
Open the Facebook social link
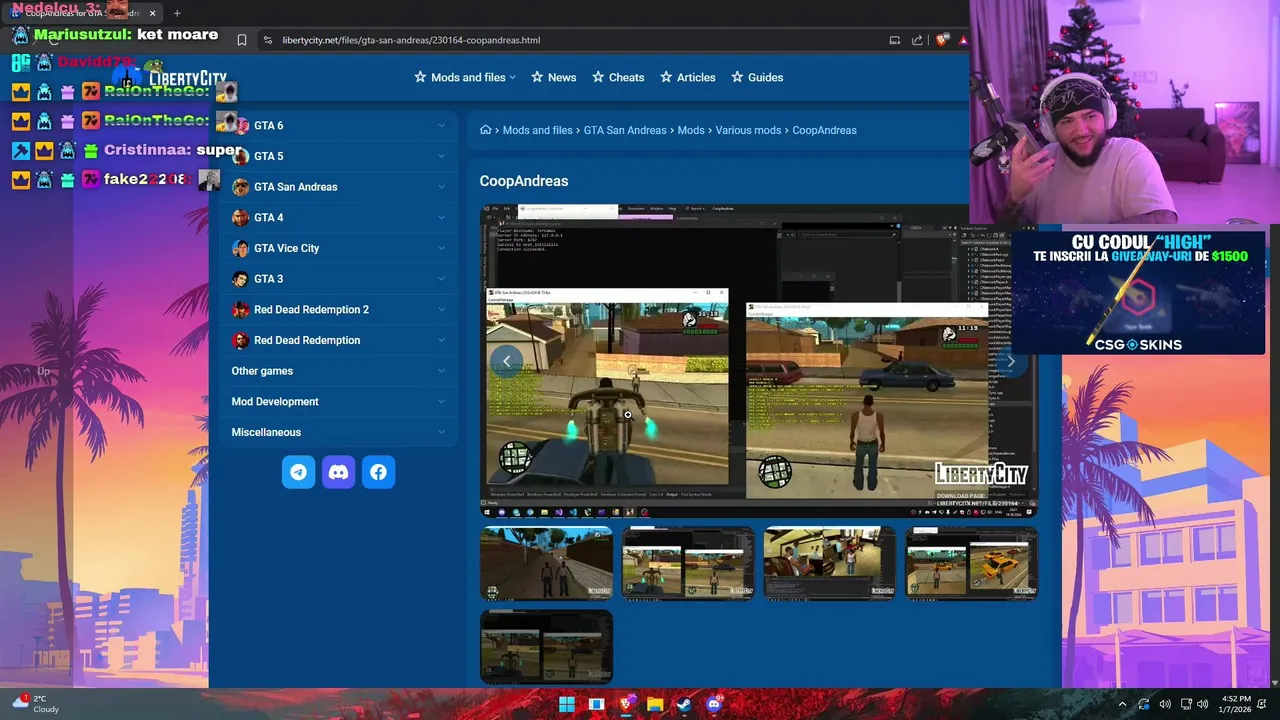[378, 472]
